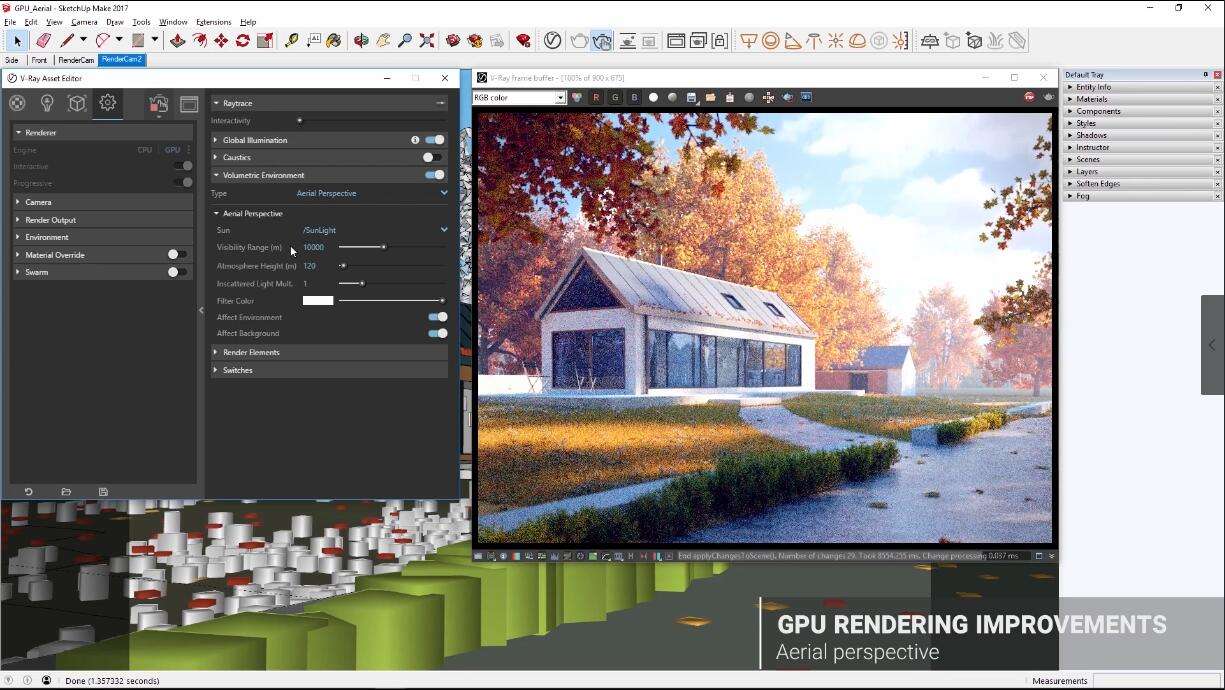Show the red channel in frame buffer
This screenshot has height=690, width=1225.
[596, 97]
